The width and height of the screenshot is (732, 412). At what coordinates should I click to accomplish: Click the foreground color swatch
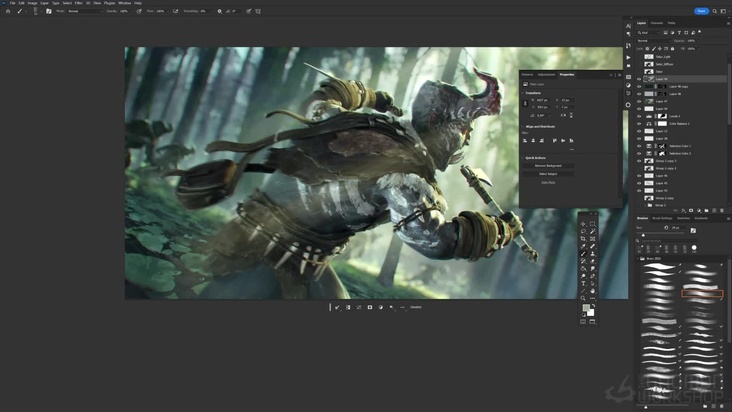tap(586, 307)
